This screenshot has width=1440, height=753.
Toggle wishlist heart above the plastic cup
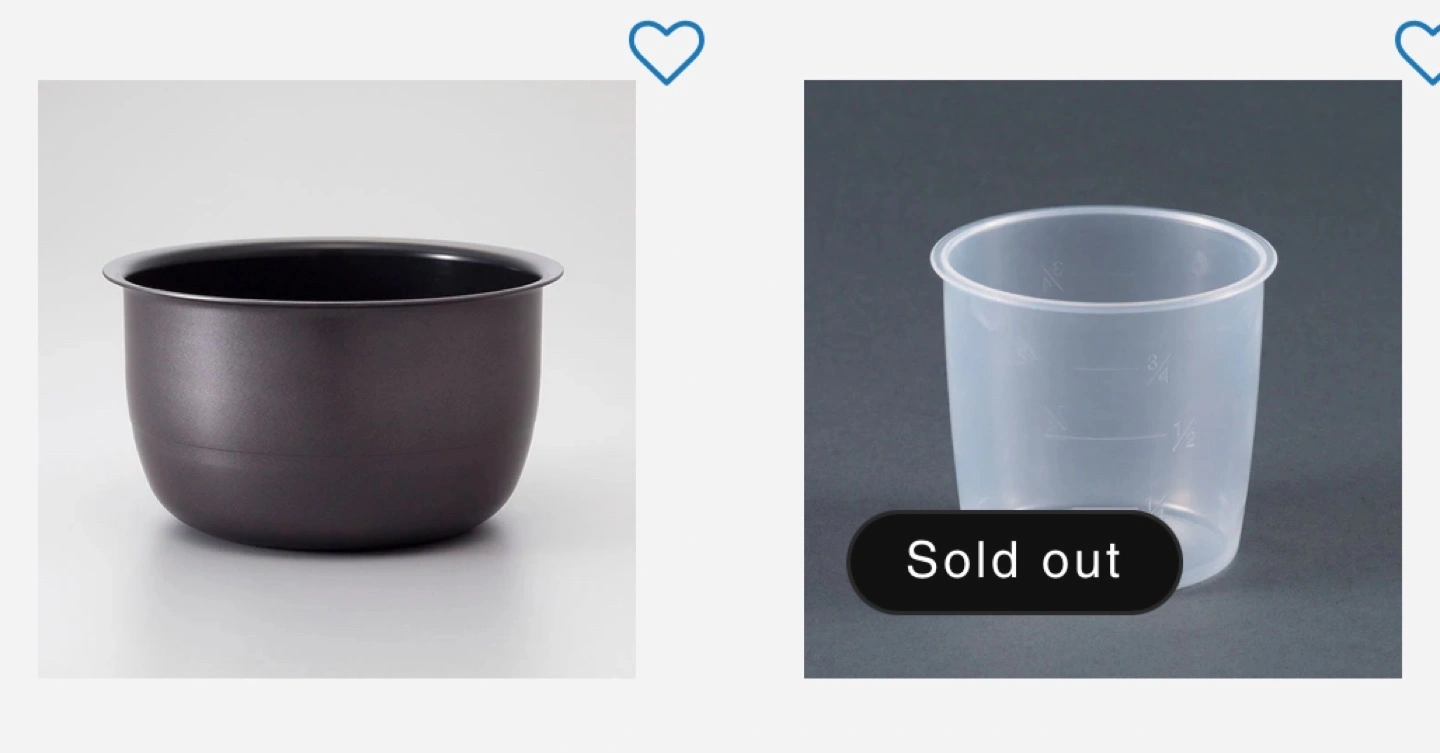click(x=1418, y=53)
